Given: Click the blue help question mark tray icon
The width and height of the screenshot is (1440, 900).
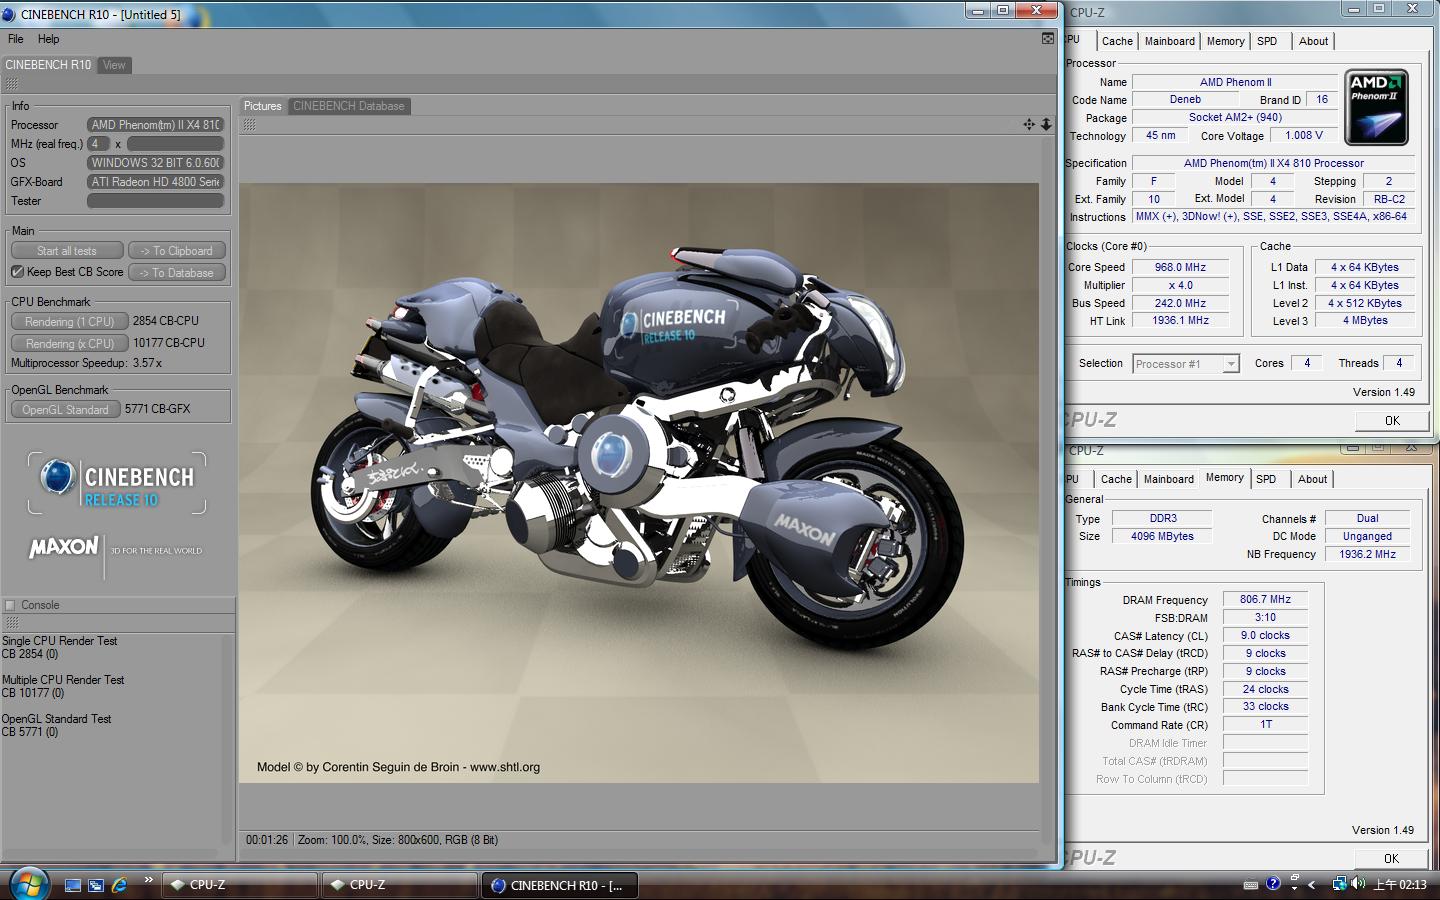Looking at the screenshot, I should 1273,884.
